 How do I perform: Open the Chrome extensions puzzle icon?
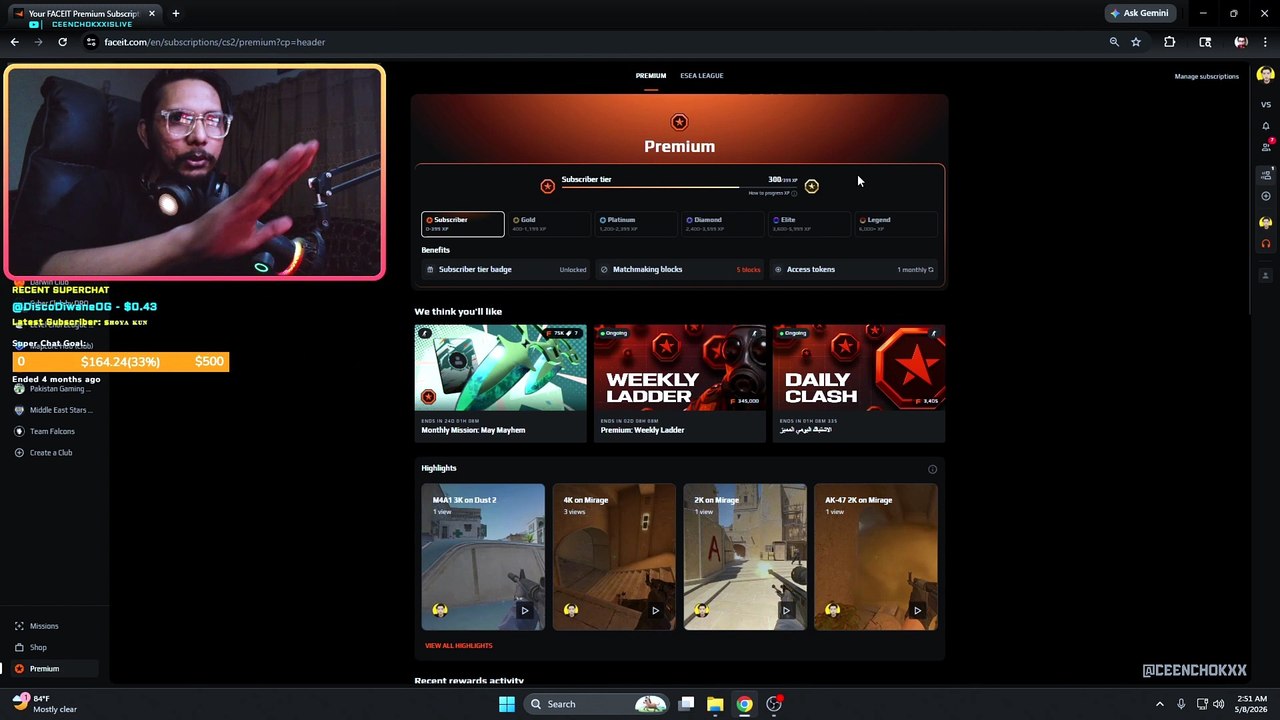tap(1169, 42)
